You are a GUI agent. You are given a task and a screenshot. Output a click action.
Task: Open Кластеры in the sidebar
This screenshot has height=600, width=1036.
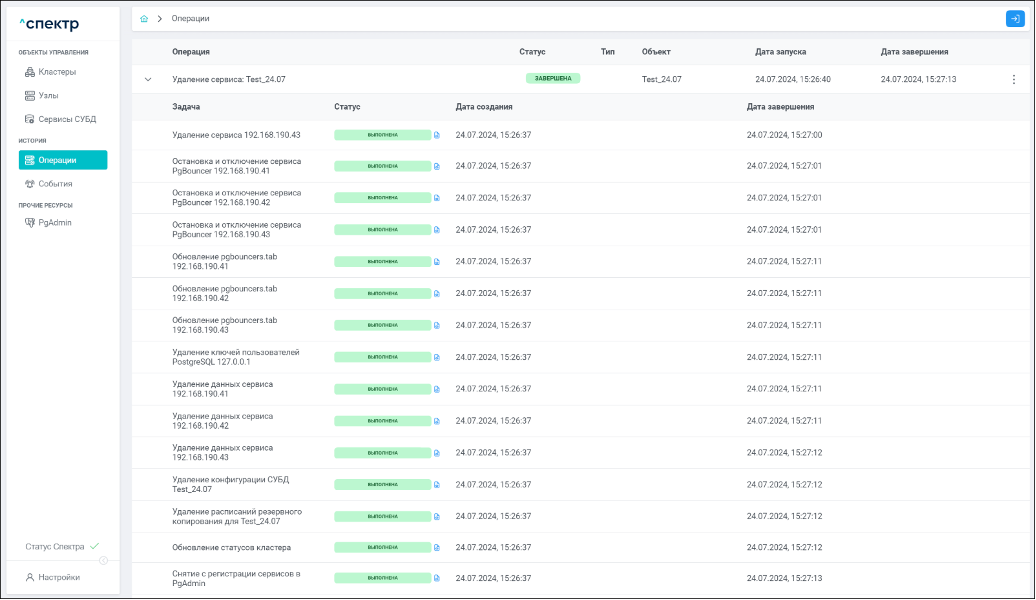point(56,72)
